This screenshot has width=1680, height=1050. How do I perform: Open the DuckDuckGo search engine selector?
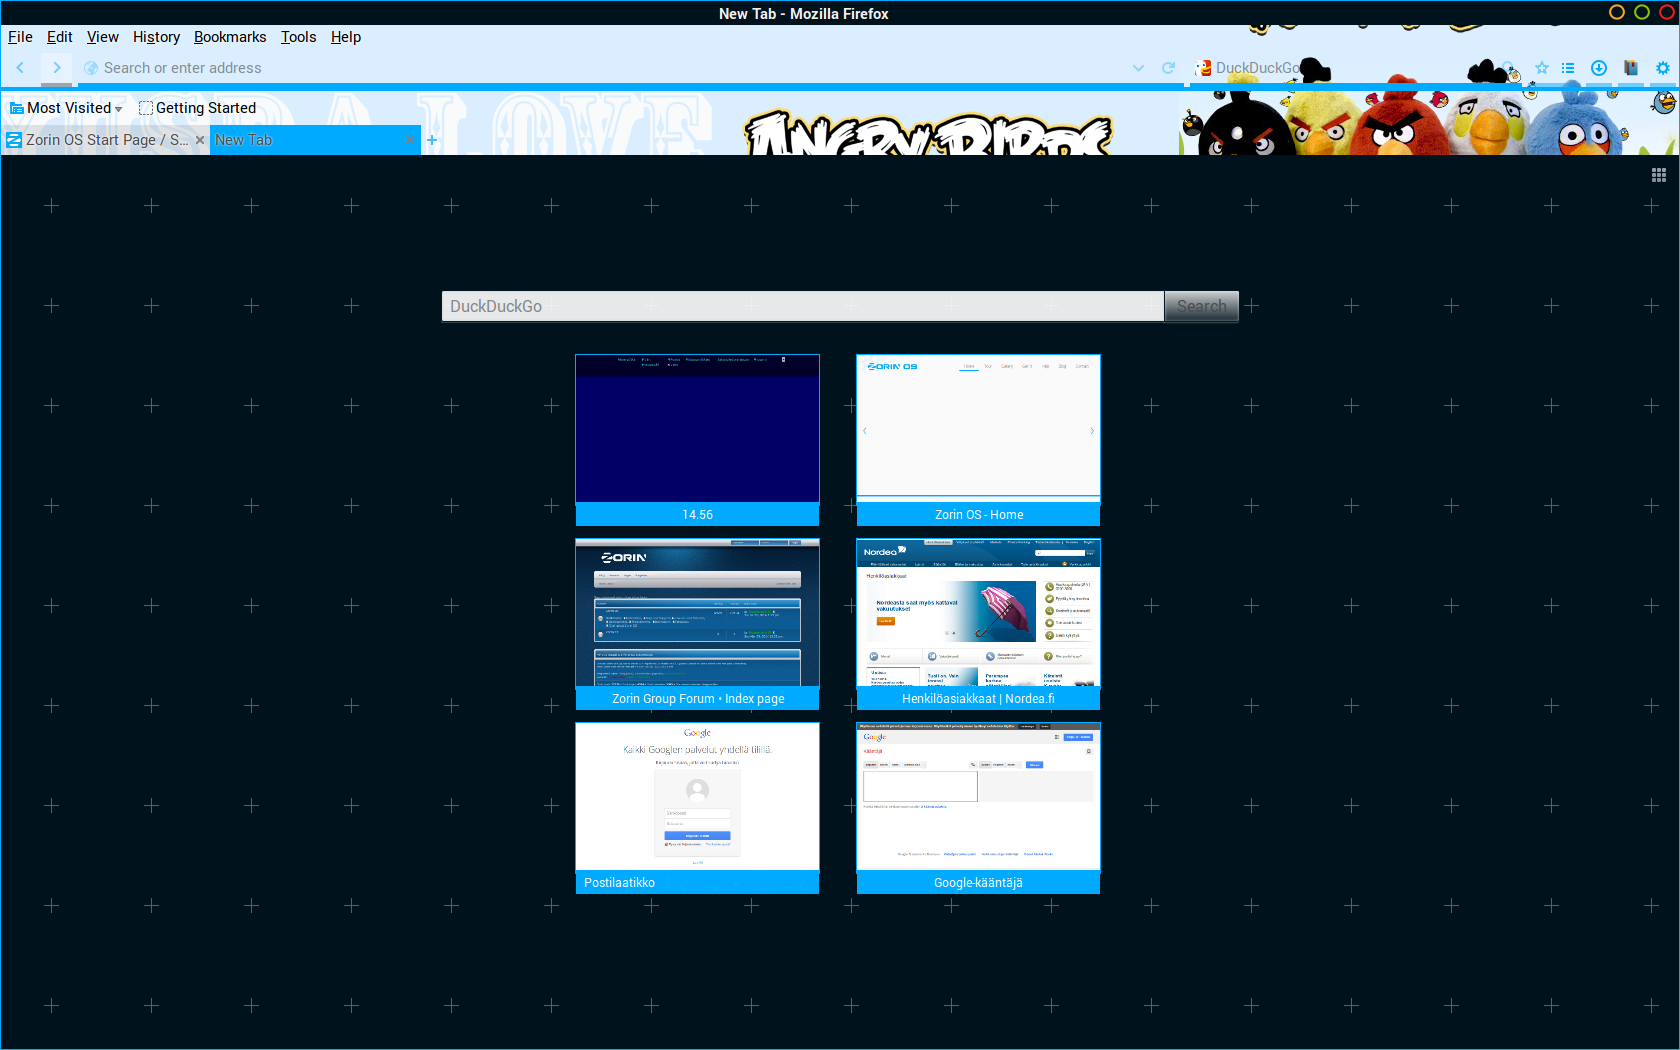tap(1204, 68)
